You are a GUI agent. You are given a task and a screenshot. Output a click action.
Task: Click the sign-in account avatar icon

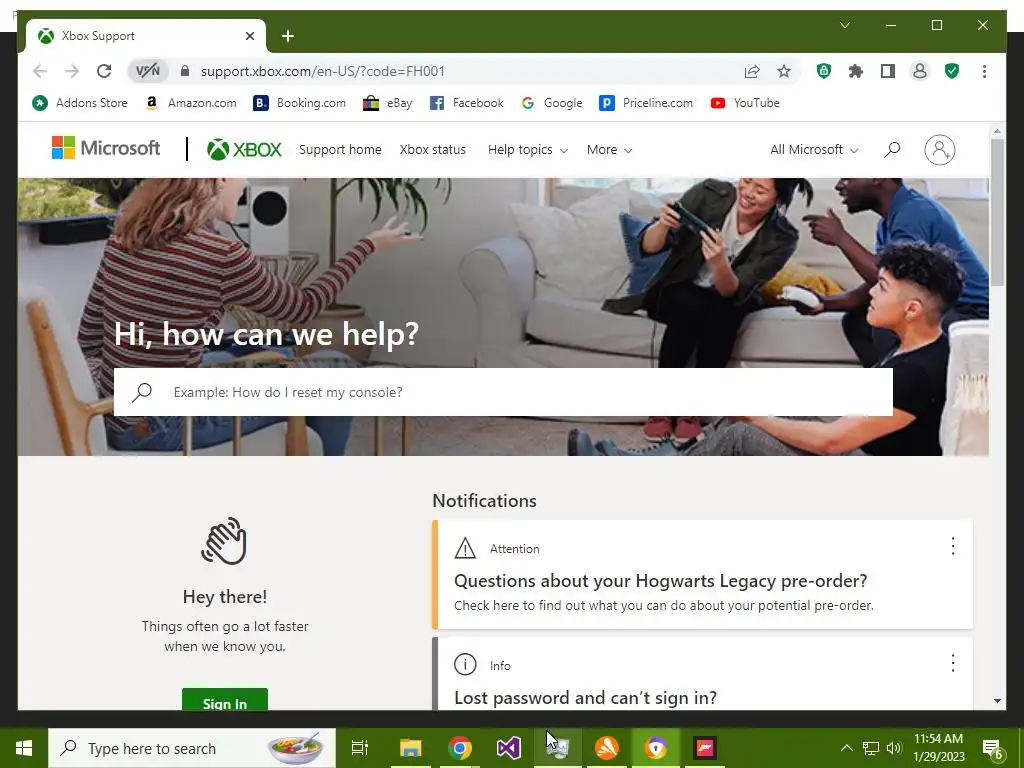pyautogui.click(x=939, y=150)
